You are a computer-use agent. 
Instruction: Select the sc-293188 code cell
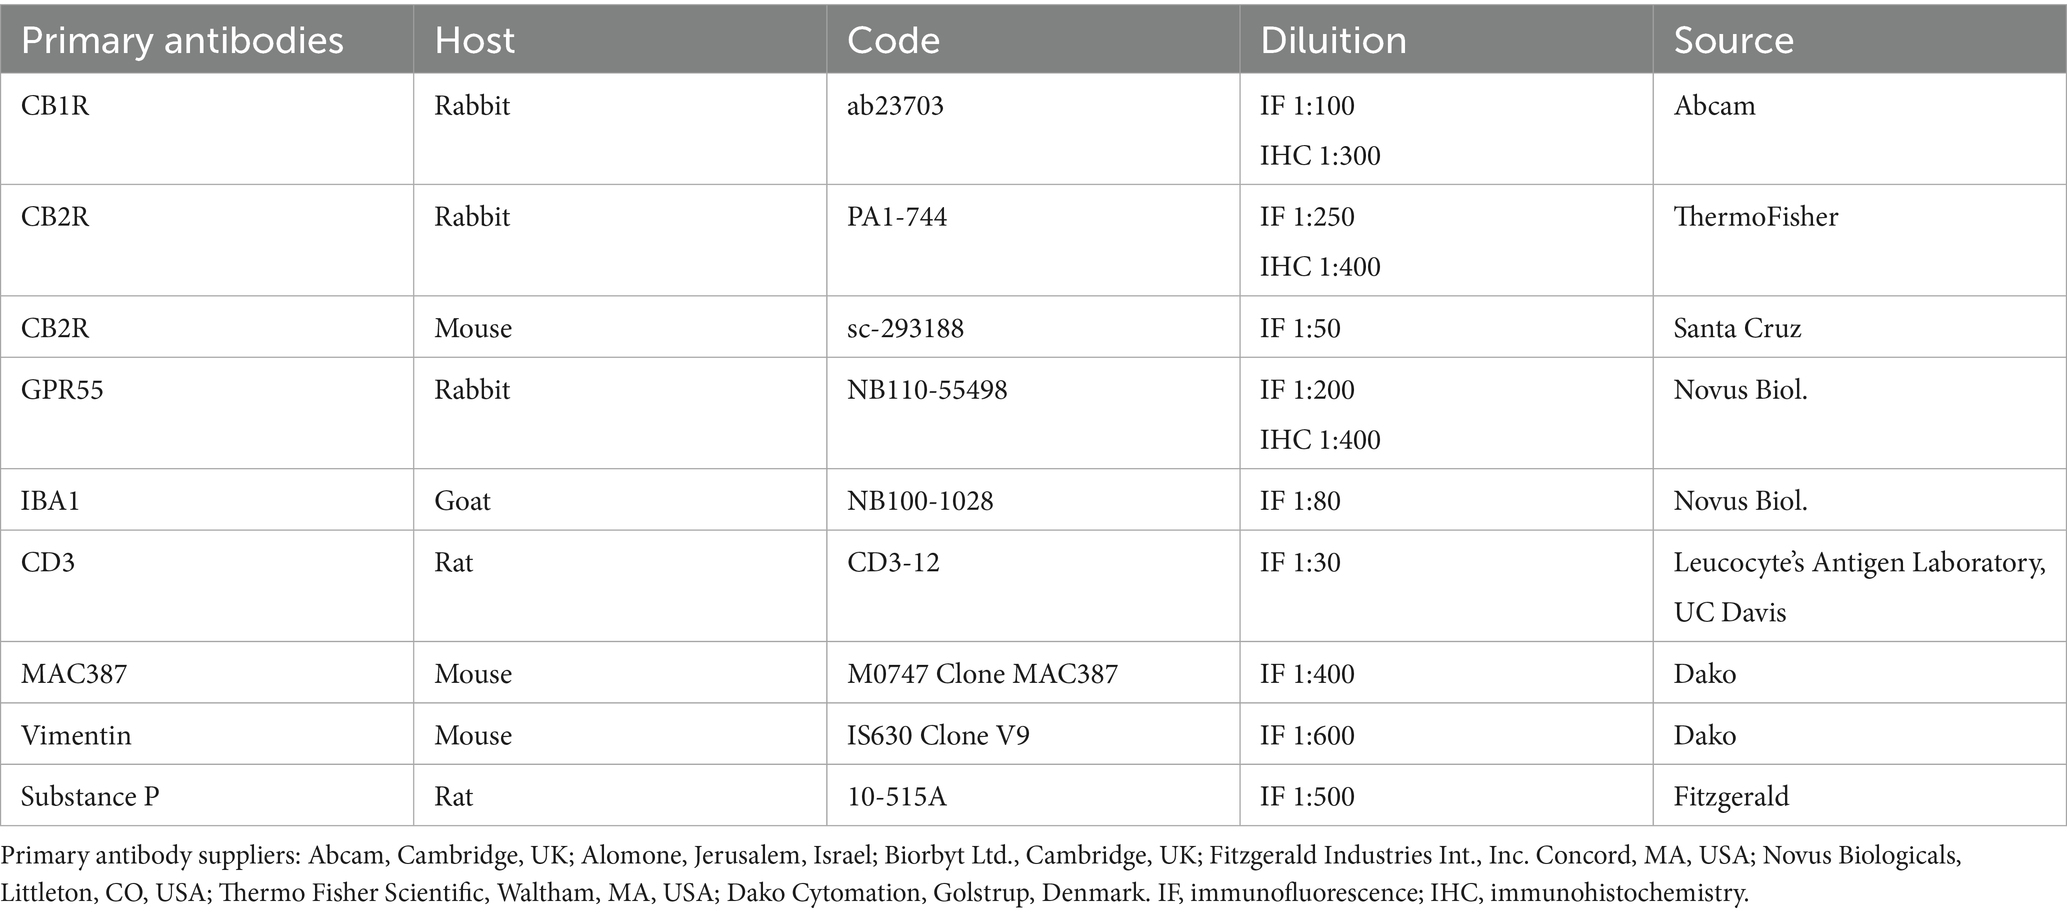click(905, 328)
